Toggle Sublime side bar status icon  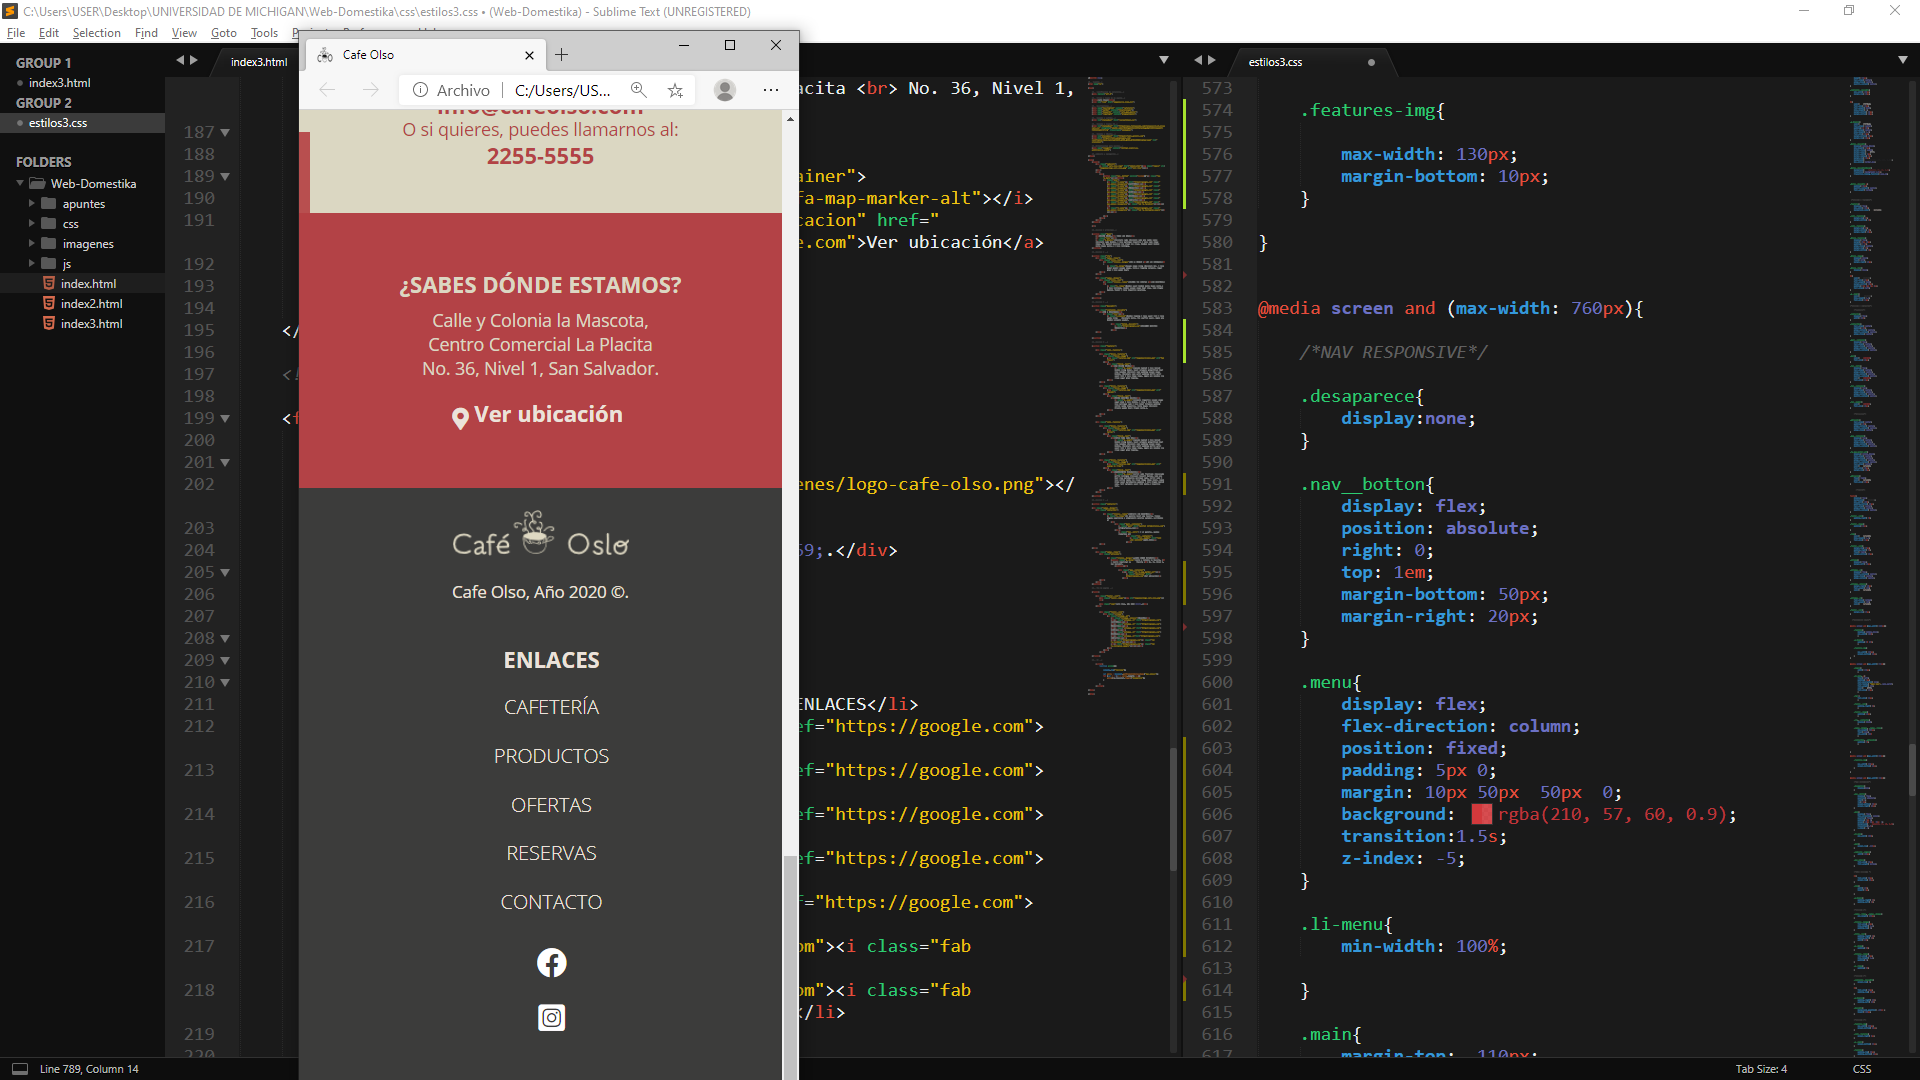click(19, 1069)
